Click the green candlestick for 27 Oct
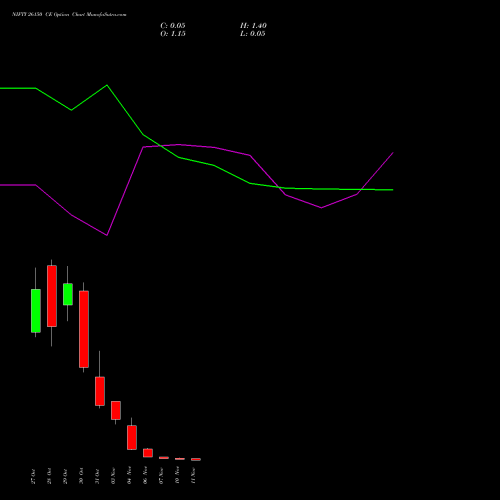The width and height of the screenshot is (500, 500). pyautogui.click(x=36, y=311)
